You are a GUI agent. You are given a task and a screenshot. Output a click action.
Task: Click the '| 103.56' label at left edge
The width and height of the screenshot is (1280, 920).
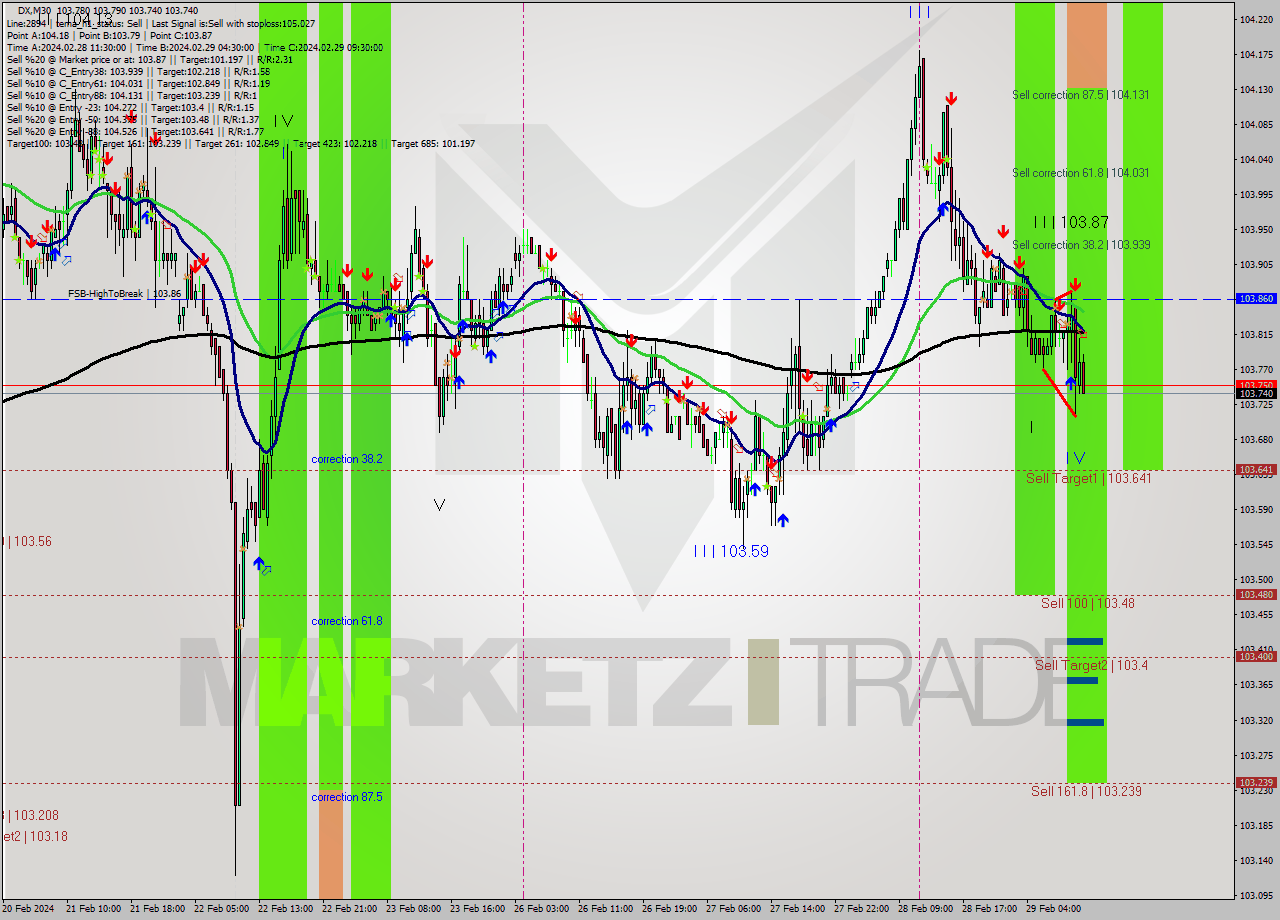29,541
